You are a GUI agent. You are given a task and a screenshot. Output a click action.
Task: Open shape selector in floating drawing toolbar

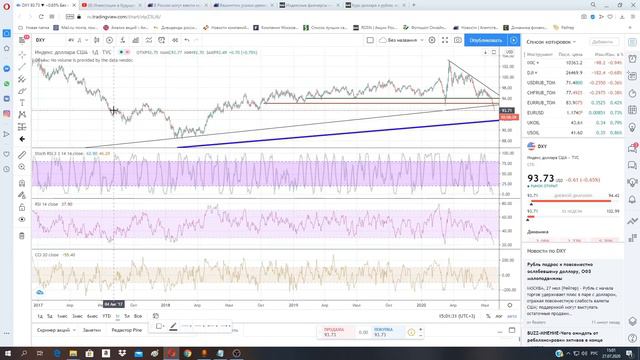160,326
